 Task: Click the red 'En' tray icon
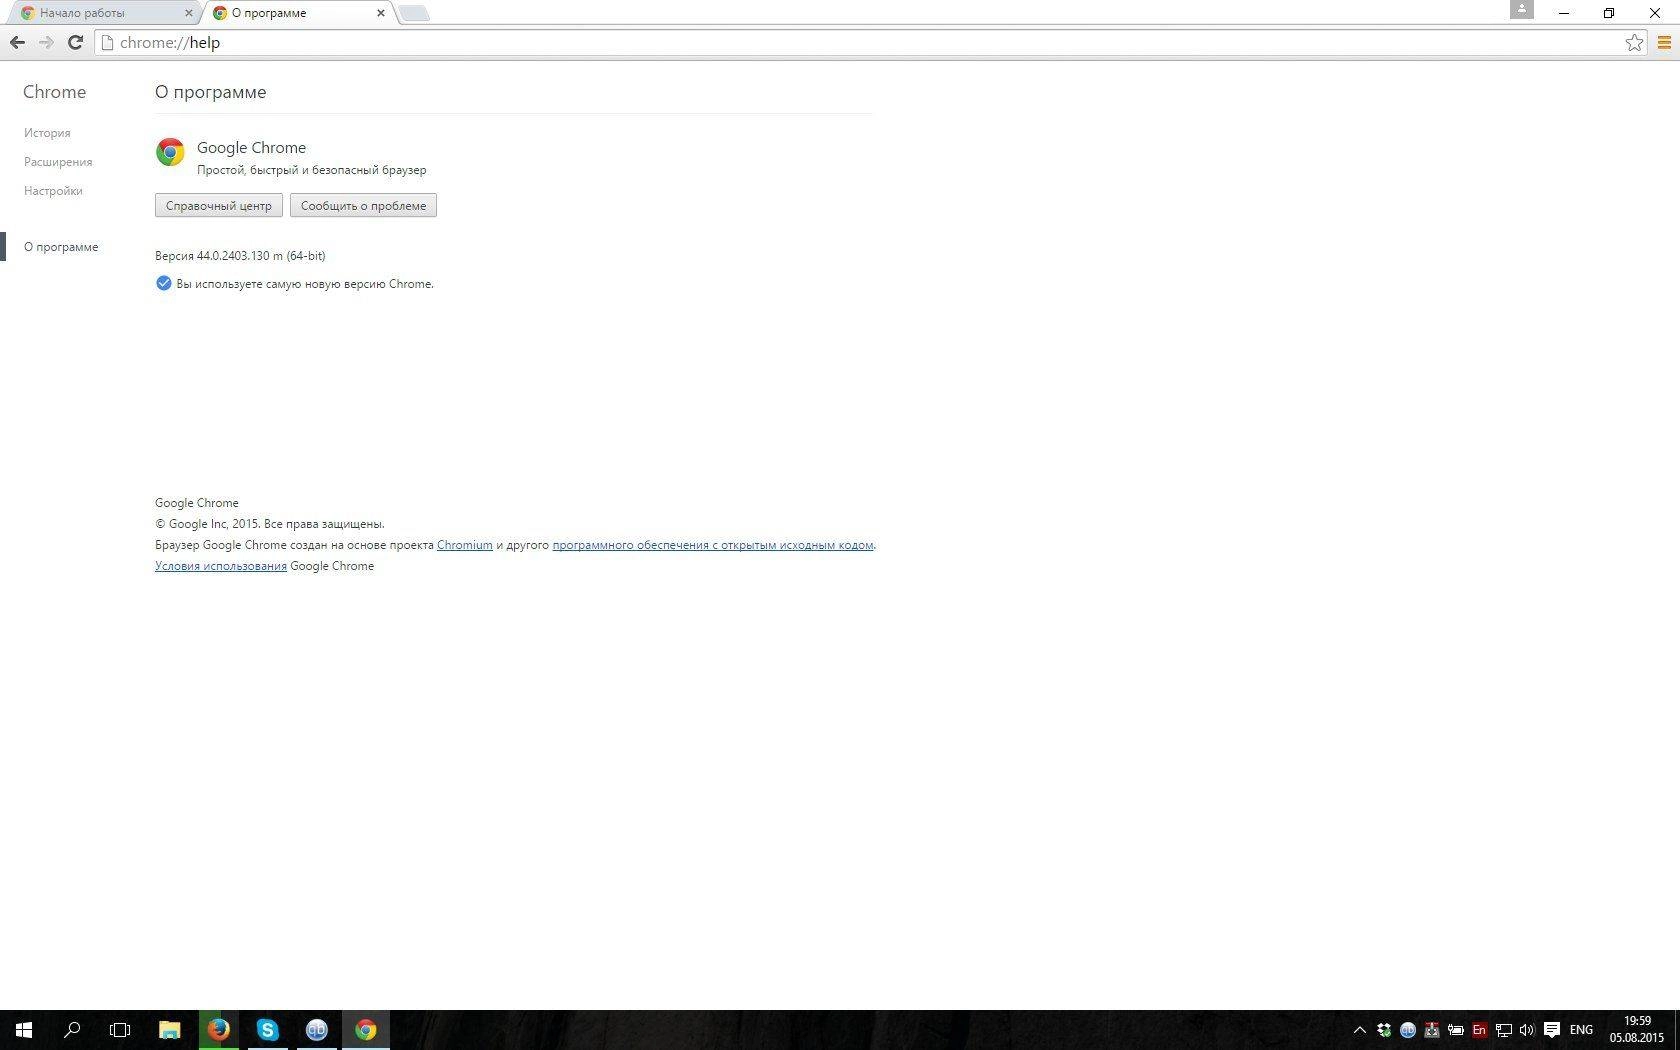pos(1480,1030)
